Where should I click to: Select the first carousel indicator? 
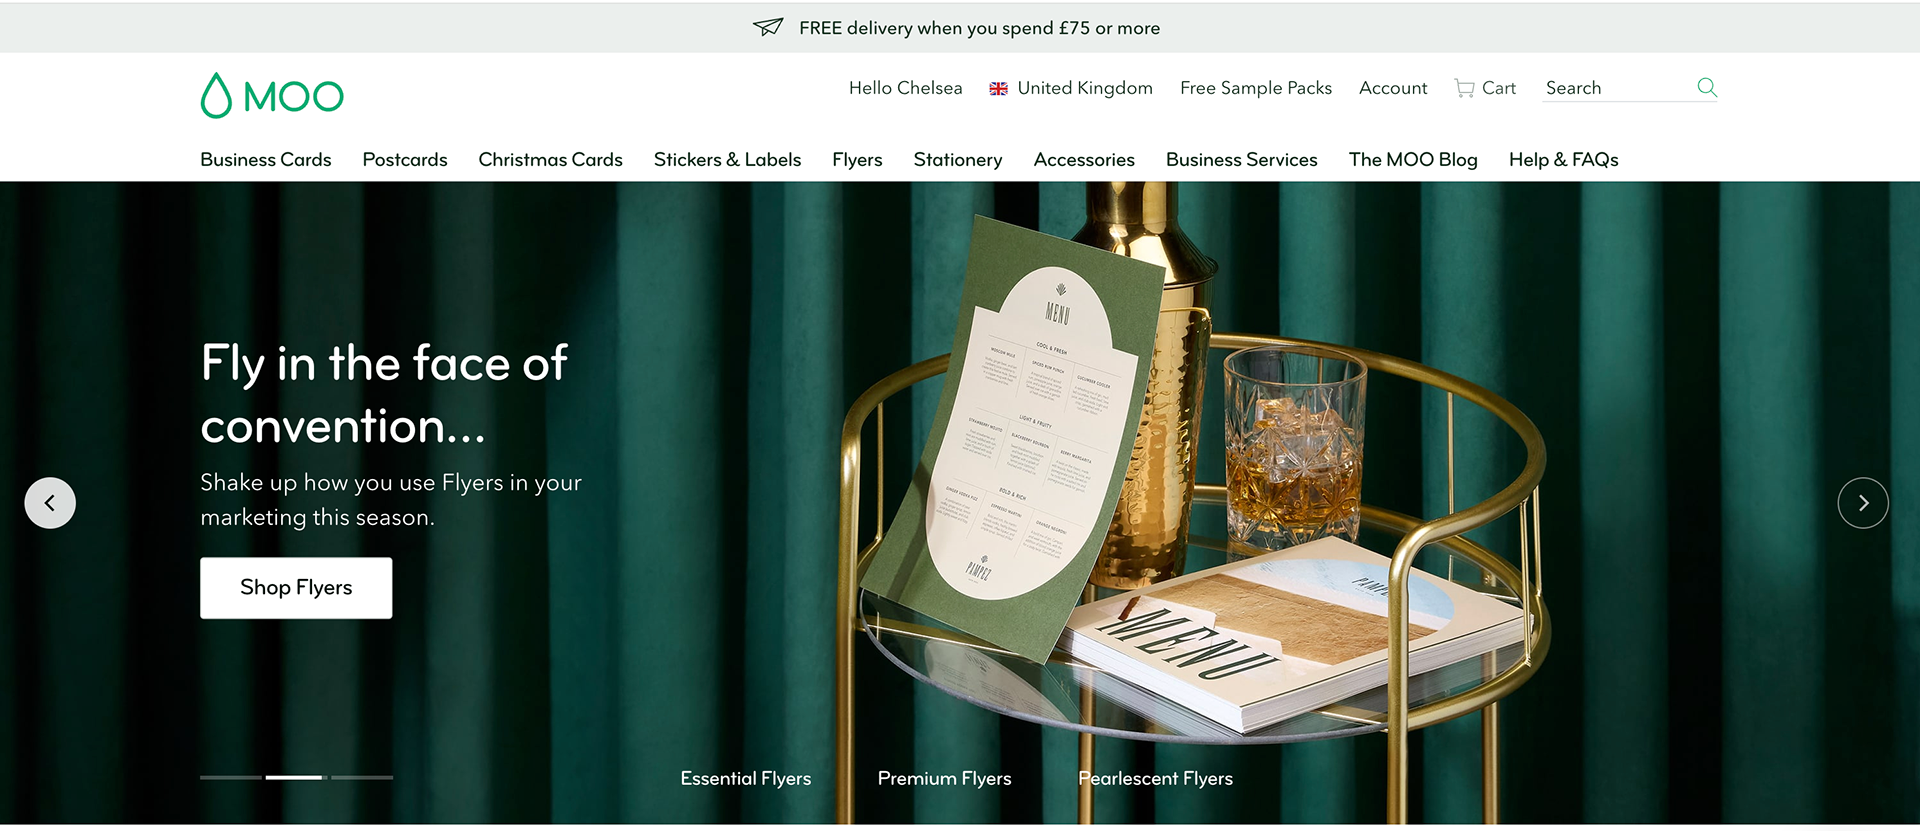pos(231,777)
